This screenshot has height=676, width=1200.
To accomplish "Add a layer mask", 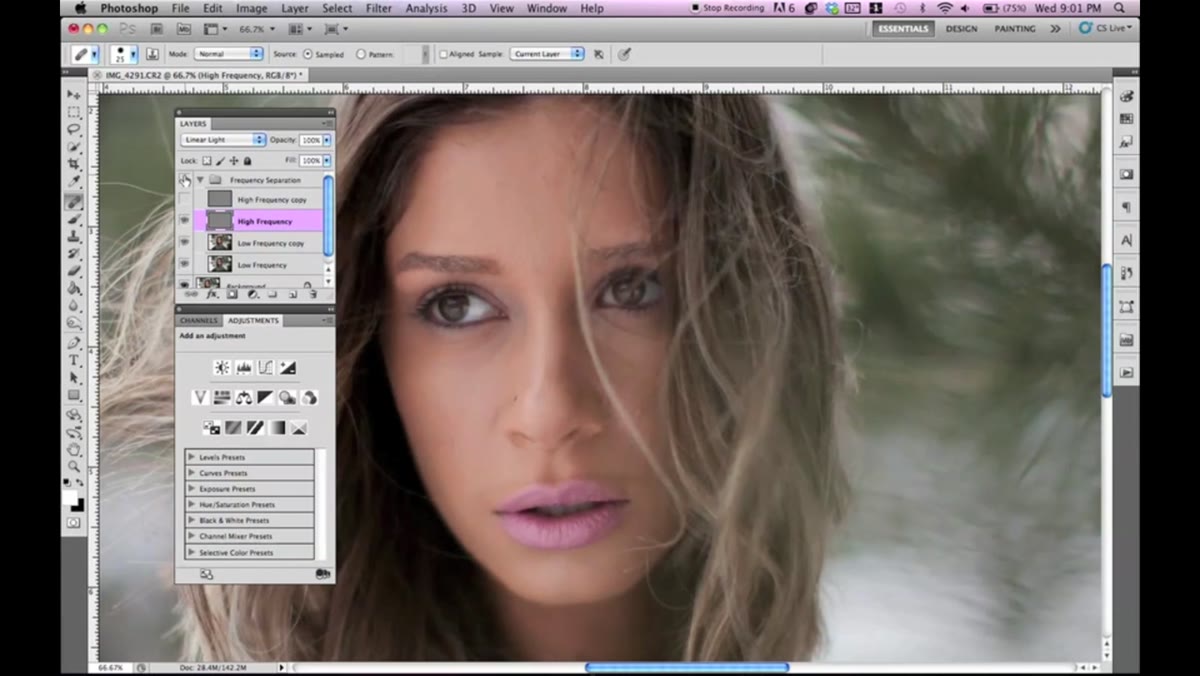I will pos(232,295).
